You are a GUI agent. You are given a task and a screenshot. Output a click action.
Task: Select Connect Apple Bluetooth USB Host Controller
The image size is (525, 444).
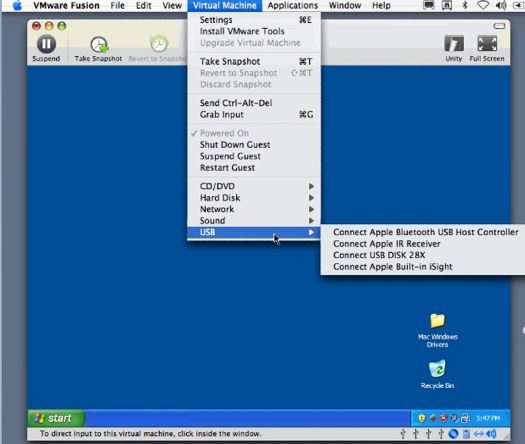423,232
